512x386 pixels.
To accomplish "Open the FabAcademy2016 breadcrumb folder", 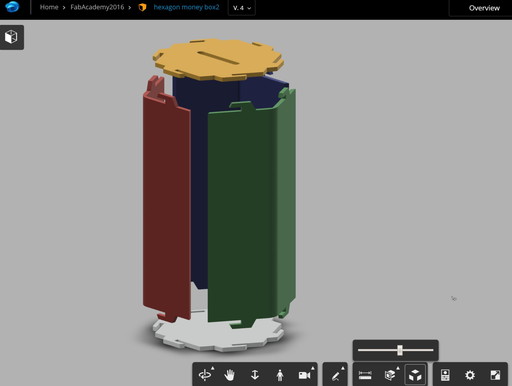I will click(x=97, y=7).
